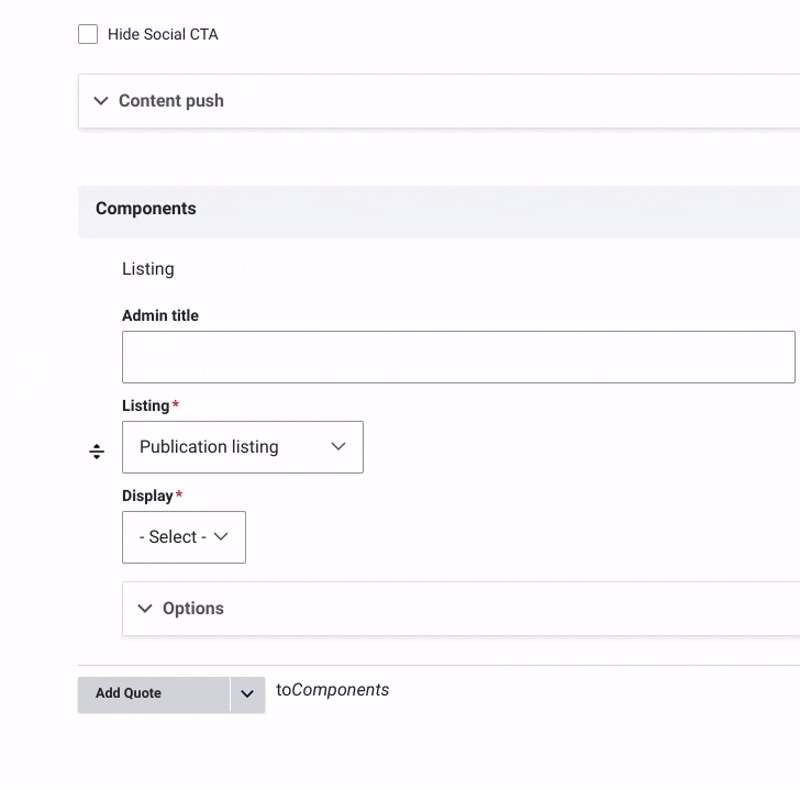Focus the Admin title text field
Viewport: 800px width, 790px height.
(x=458, y=357)
